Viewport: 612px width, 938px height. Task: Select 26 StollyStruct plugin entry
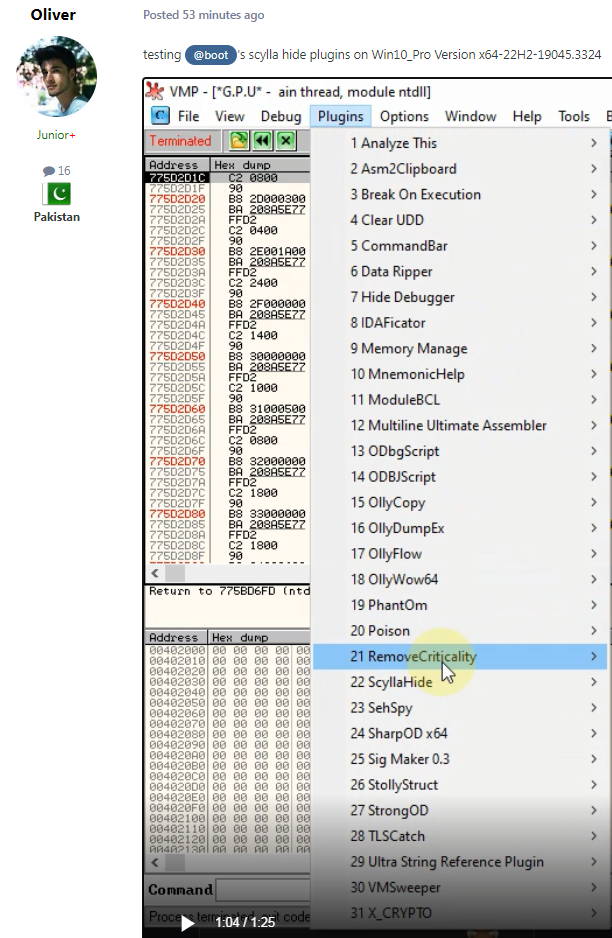coord(460,785)
